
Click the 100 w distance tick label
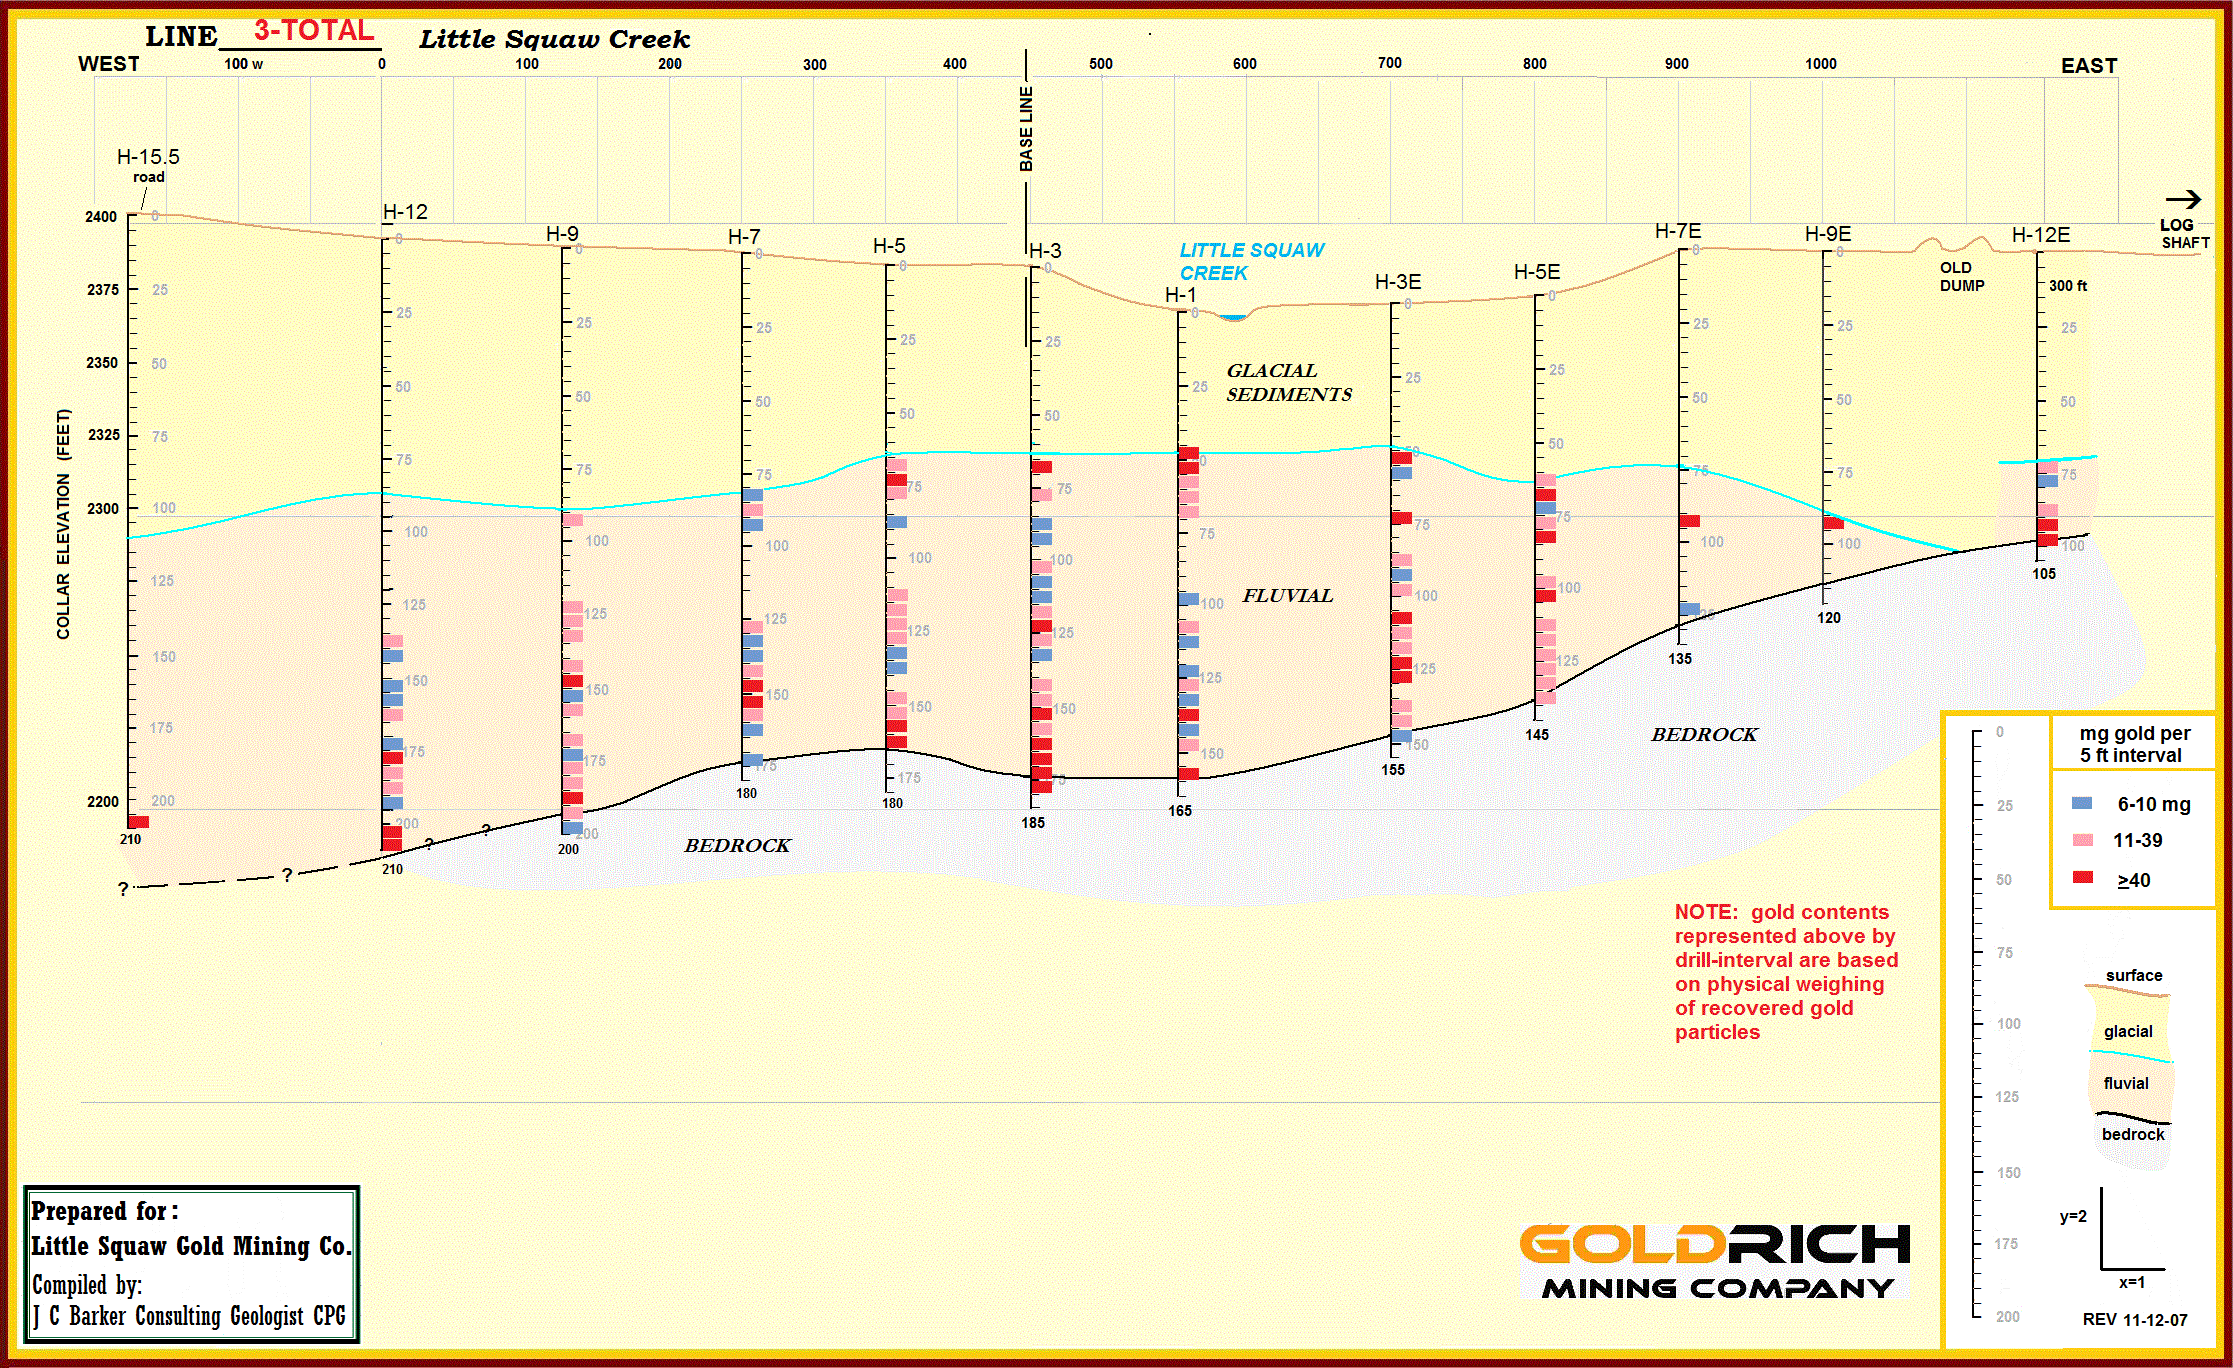point(243,64)
